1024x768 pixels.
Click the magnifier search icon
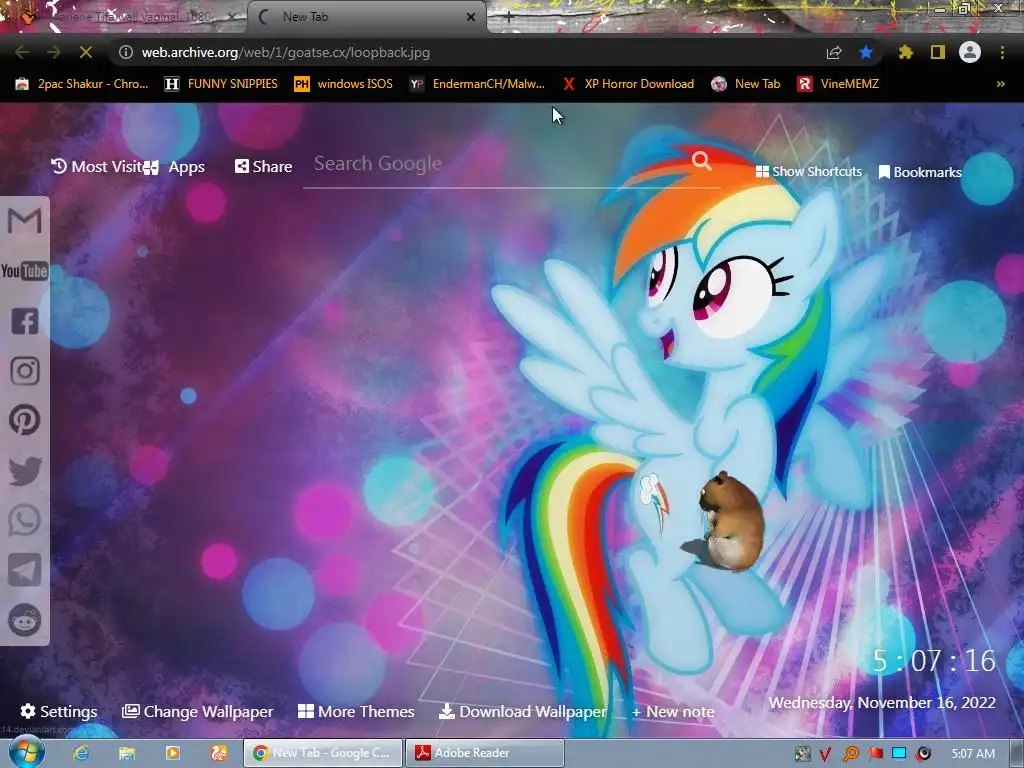pos(701,161)
